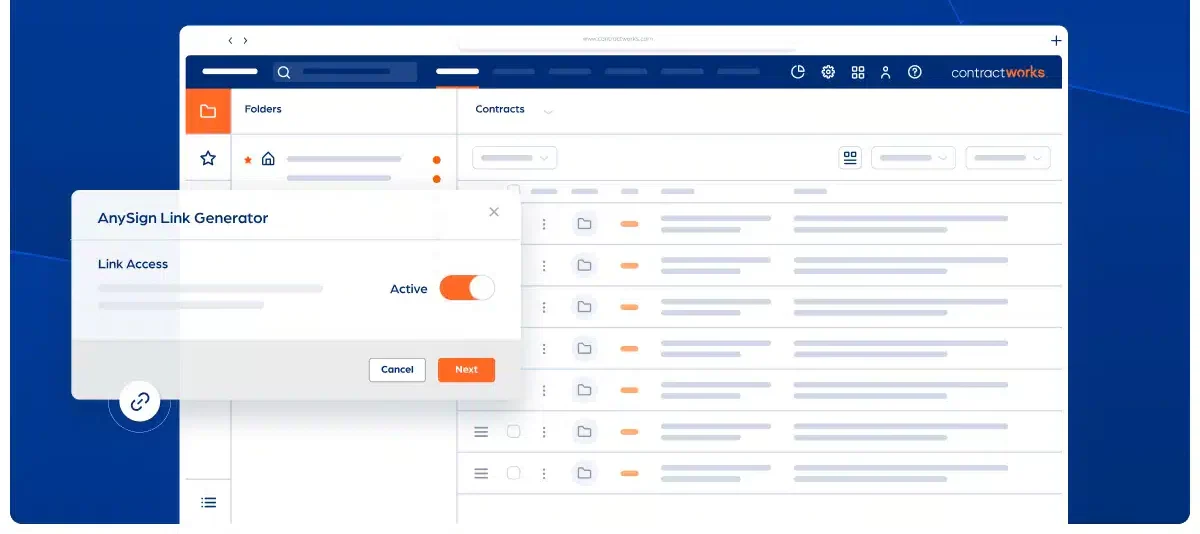
Task: Click the list icon at sidebar bottom
Action: tap(208, 502)
